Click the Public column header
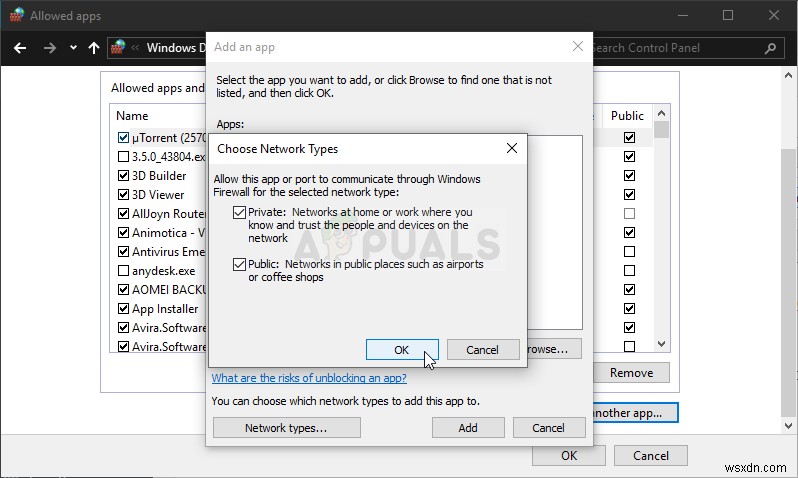Screen dimensions: 798x478 click(628, 116)
